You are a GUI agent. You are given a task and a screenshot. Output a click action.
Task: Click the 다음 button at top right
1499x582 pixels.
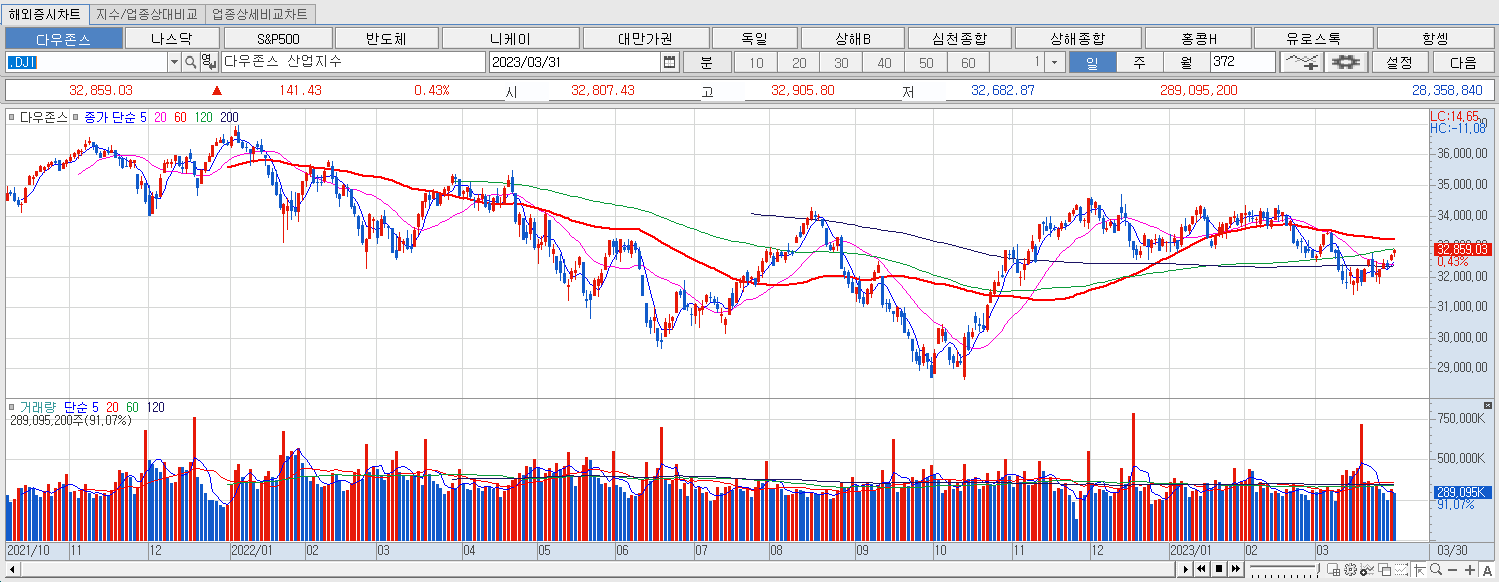tap(1463, 62)
